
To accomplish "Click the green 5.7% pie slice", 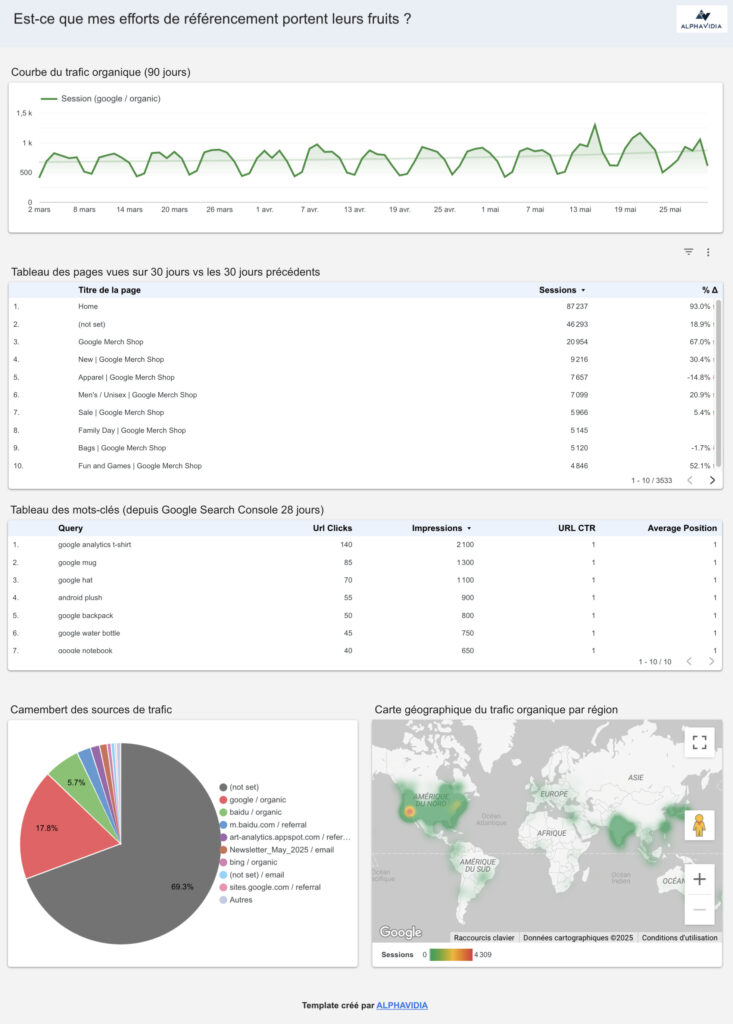I will pos(77,778).
